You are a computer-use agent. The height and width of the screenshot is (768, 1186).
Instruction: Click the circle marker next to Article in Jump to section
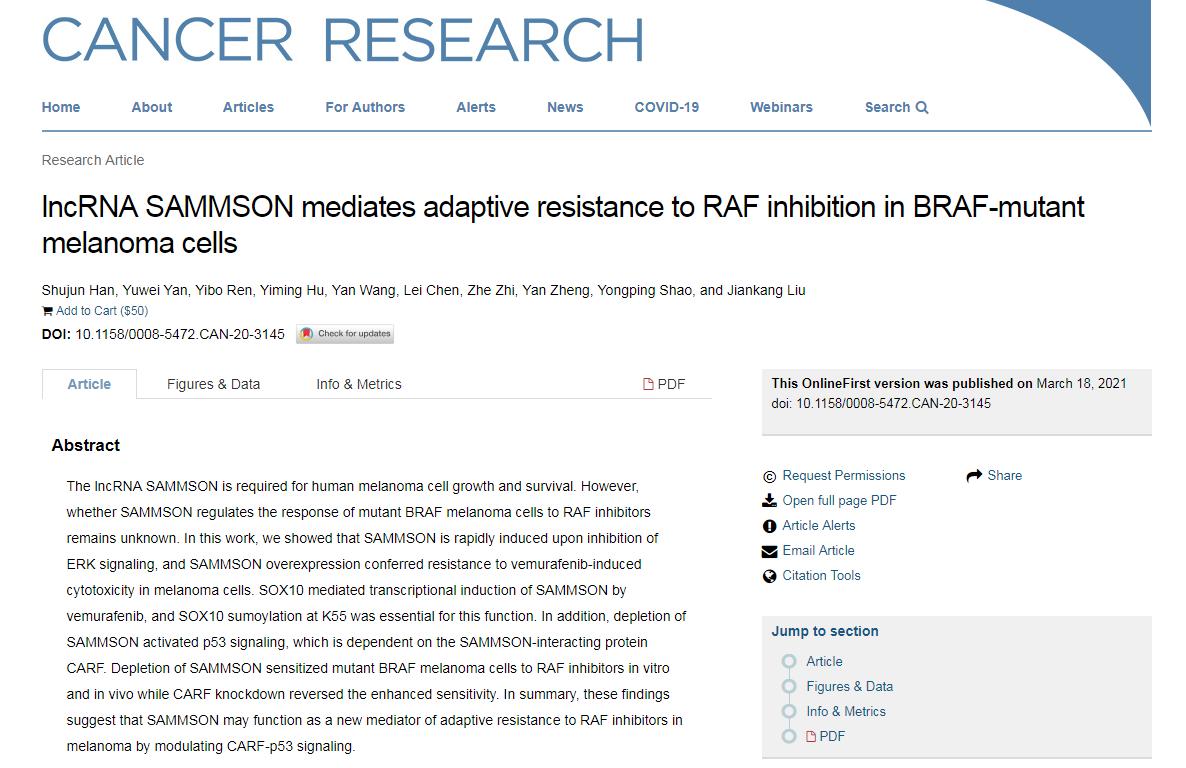[789, 661]
